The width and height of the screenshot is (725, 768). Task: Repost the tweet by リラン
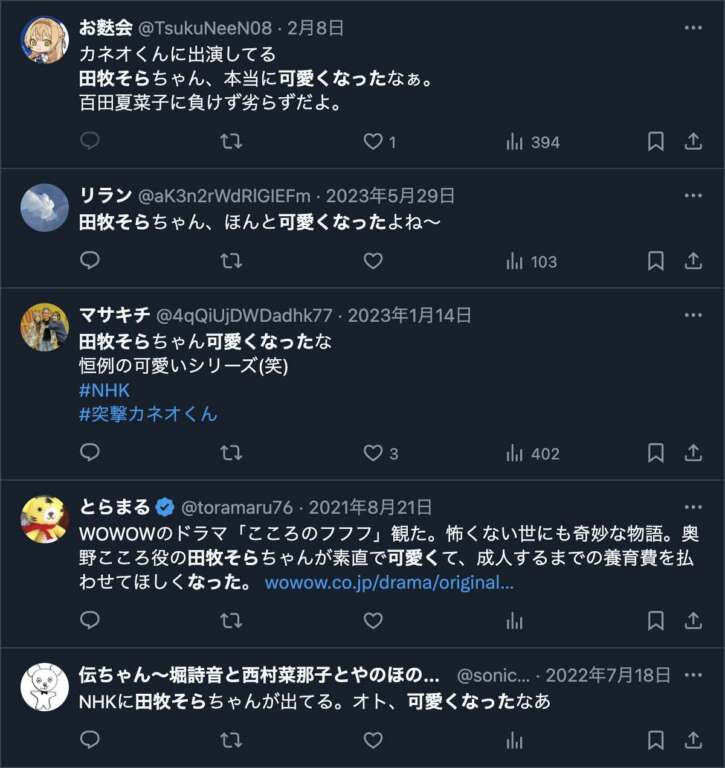[x=231, y=261]
